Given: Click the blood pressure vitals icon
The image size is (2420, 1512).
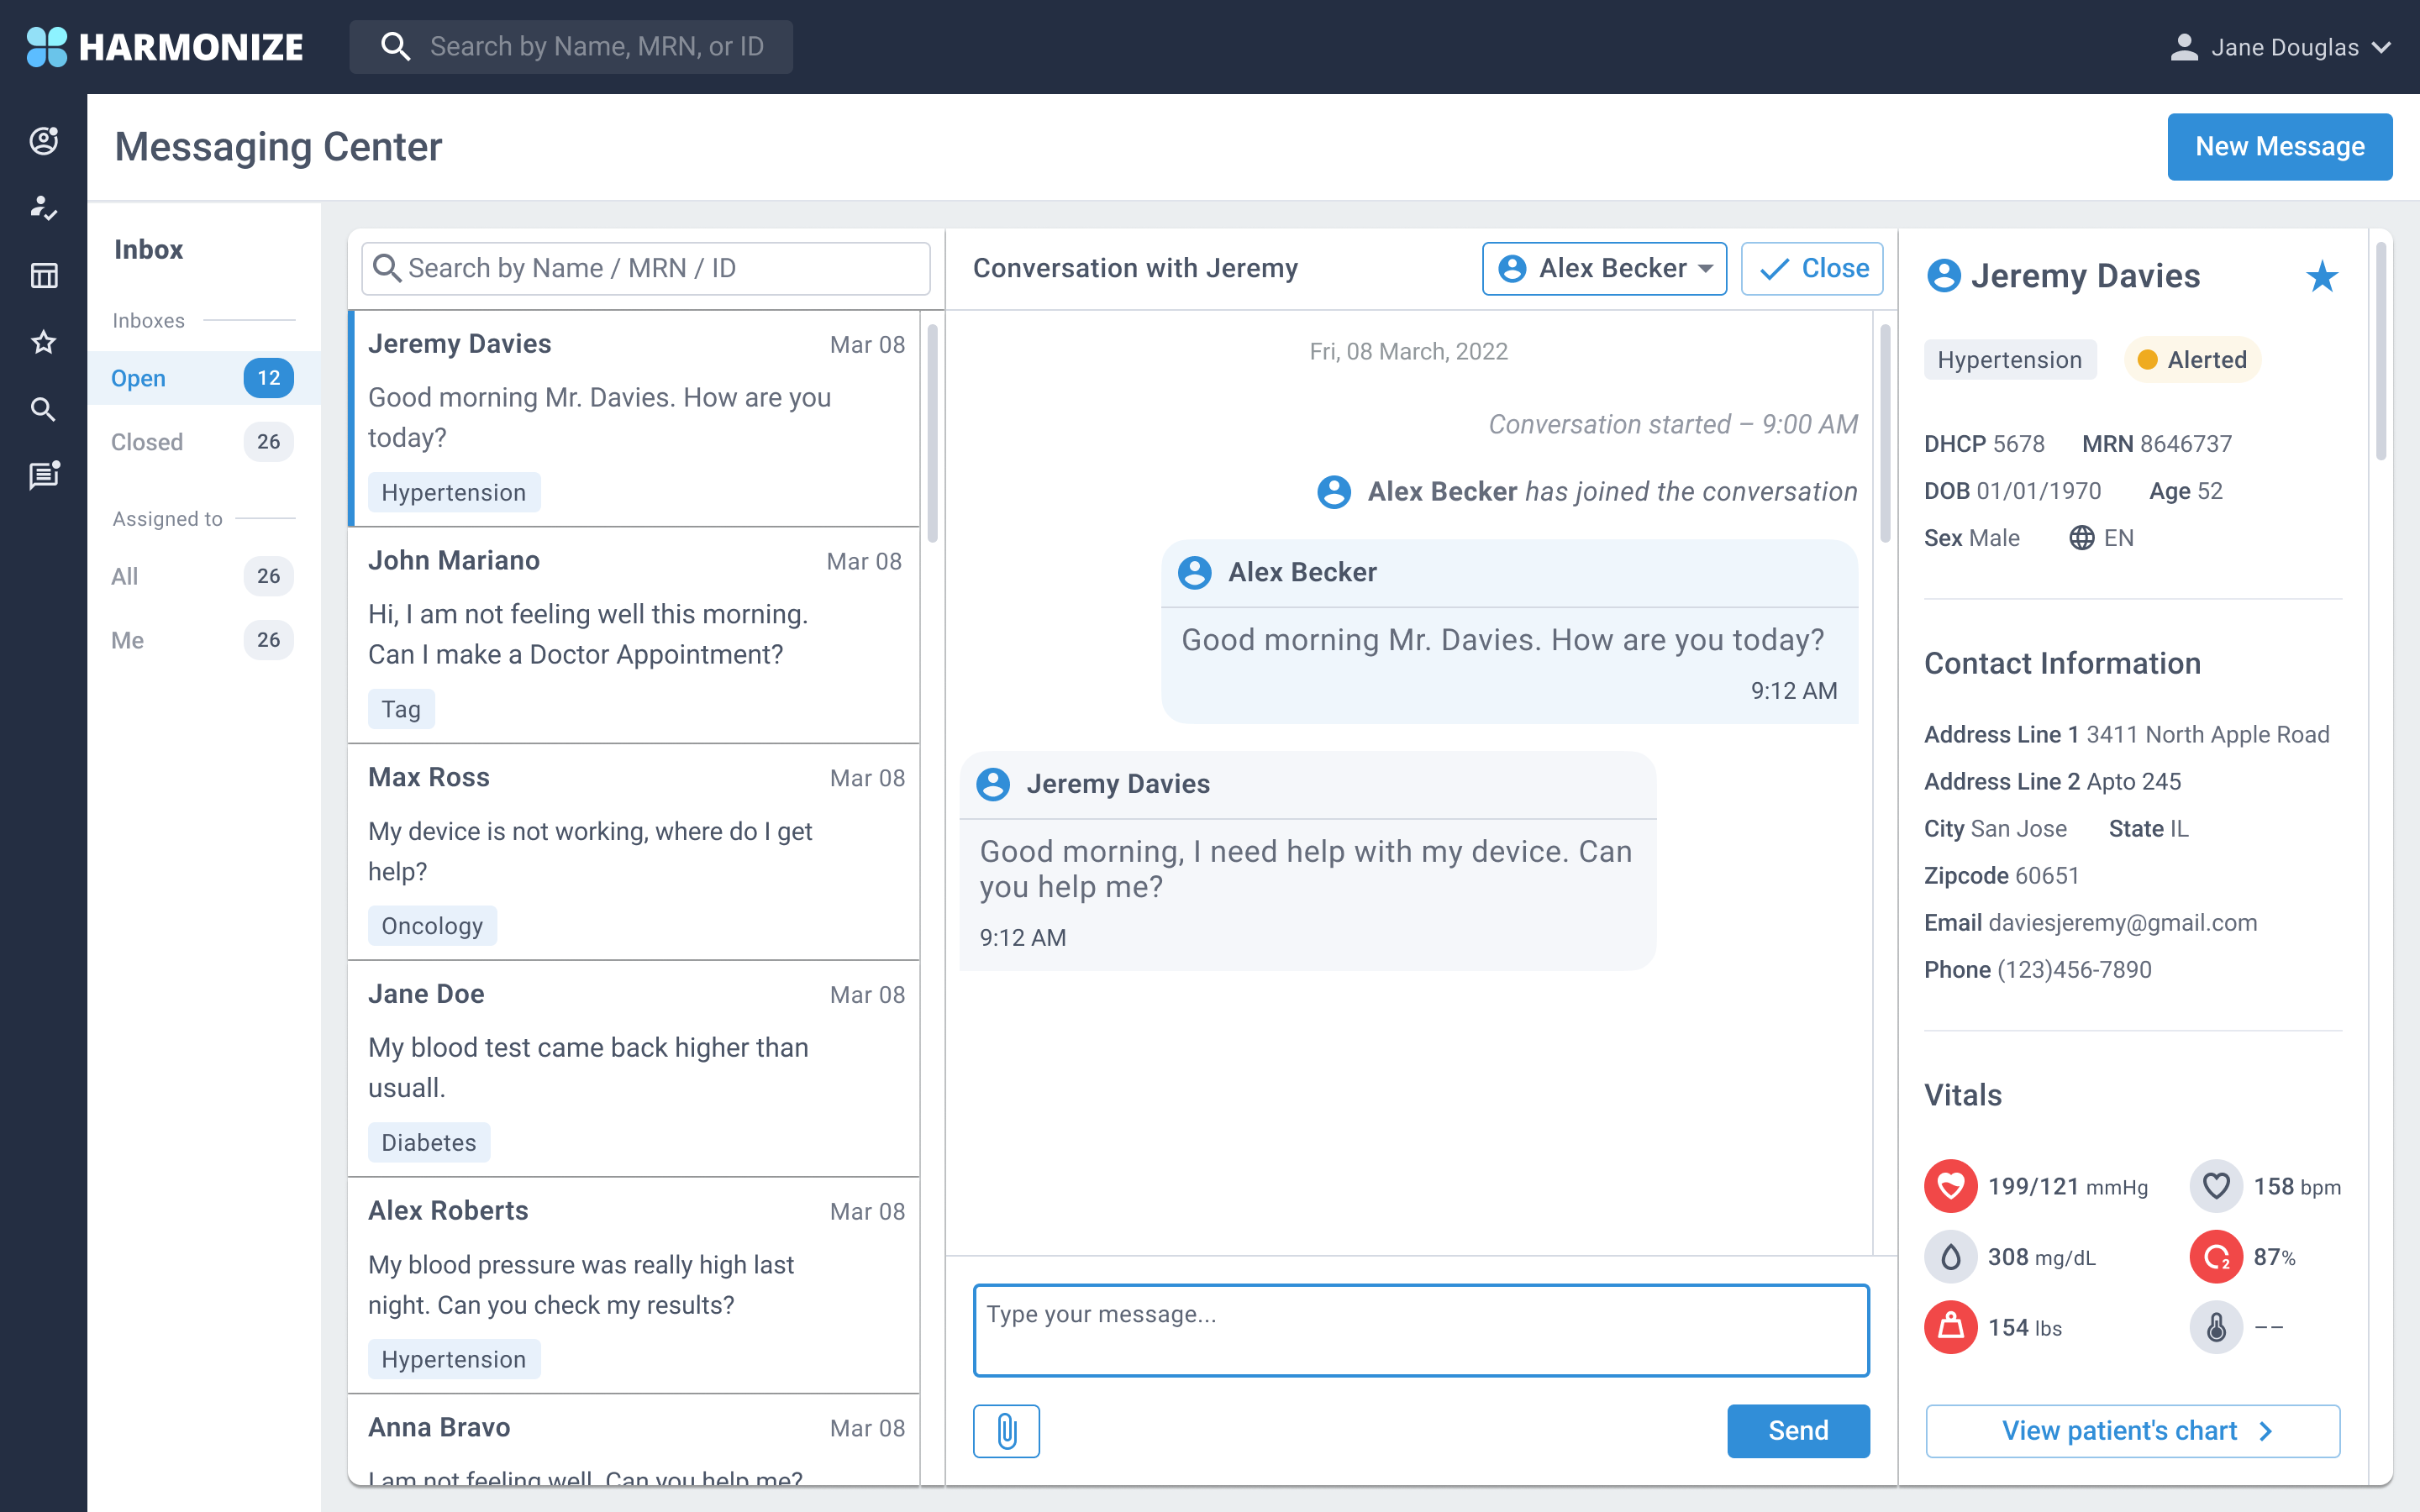Looking at the screenshot, I should [x=1950, y=1186].
